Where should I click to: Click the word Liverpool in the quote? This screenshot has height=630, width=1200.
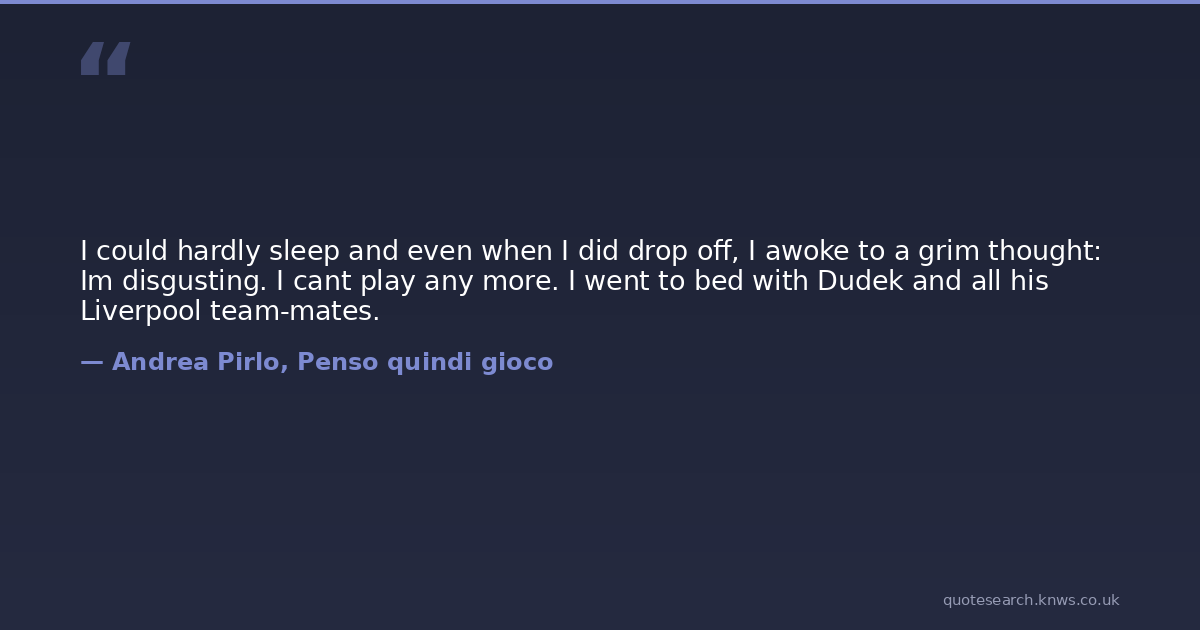coord(141,311)
